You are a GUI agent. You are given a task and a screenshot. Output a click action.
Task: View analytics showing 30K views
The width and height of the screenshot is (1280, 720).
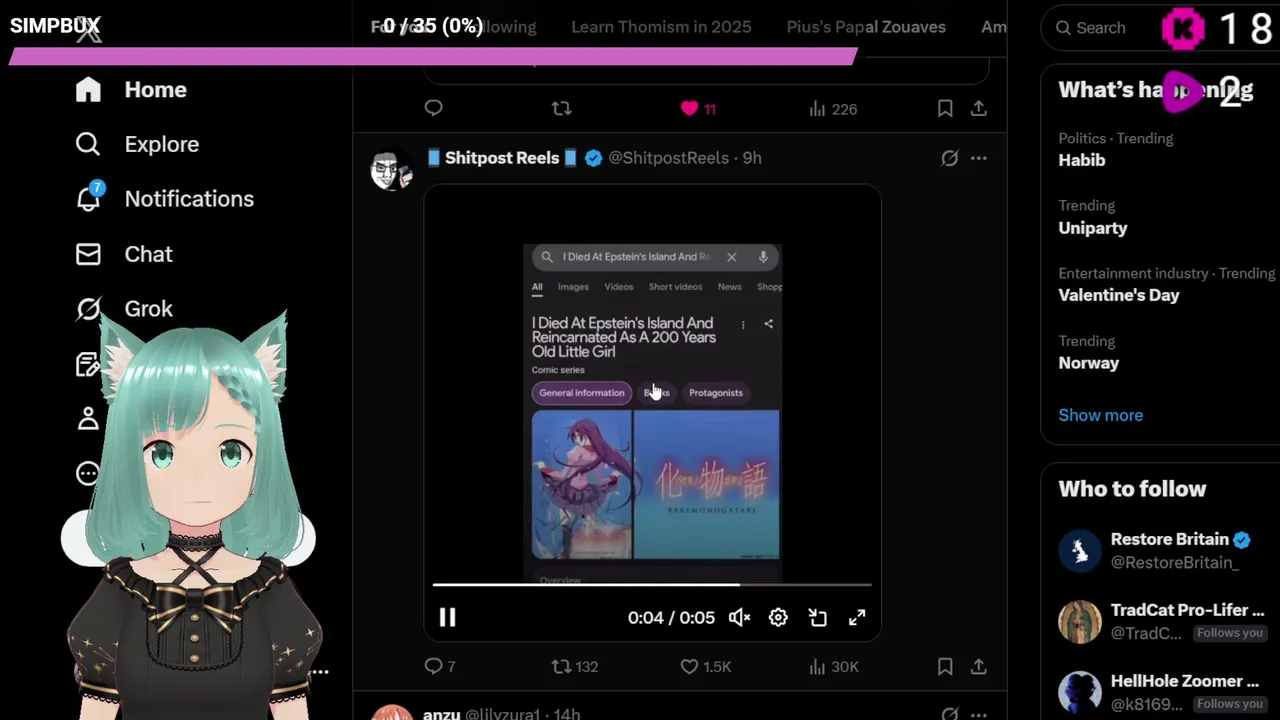coord(833,666)
